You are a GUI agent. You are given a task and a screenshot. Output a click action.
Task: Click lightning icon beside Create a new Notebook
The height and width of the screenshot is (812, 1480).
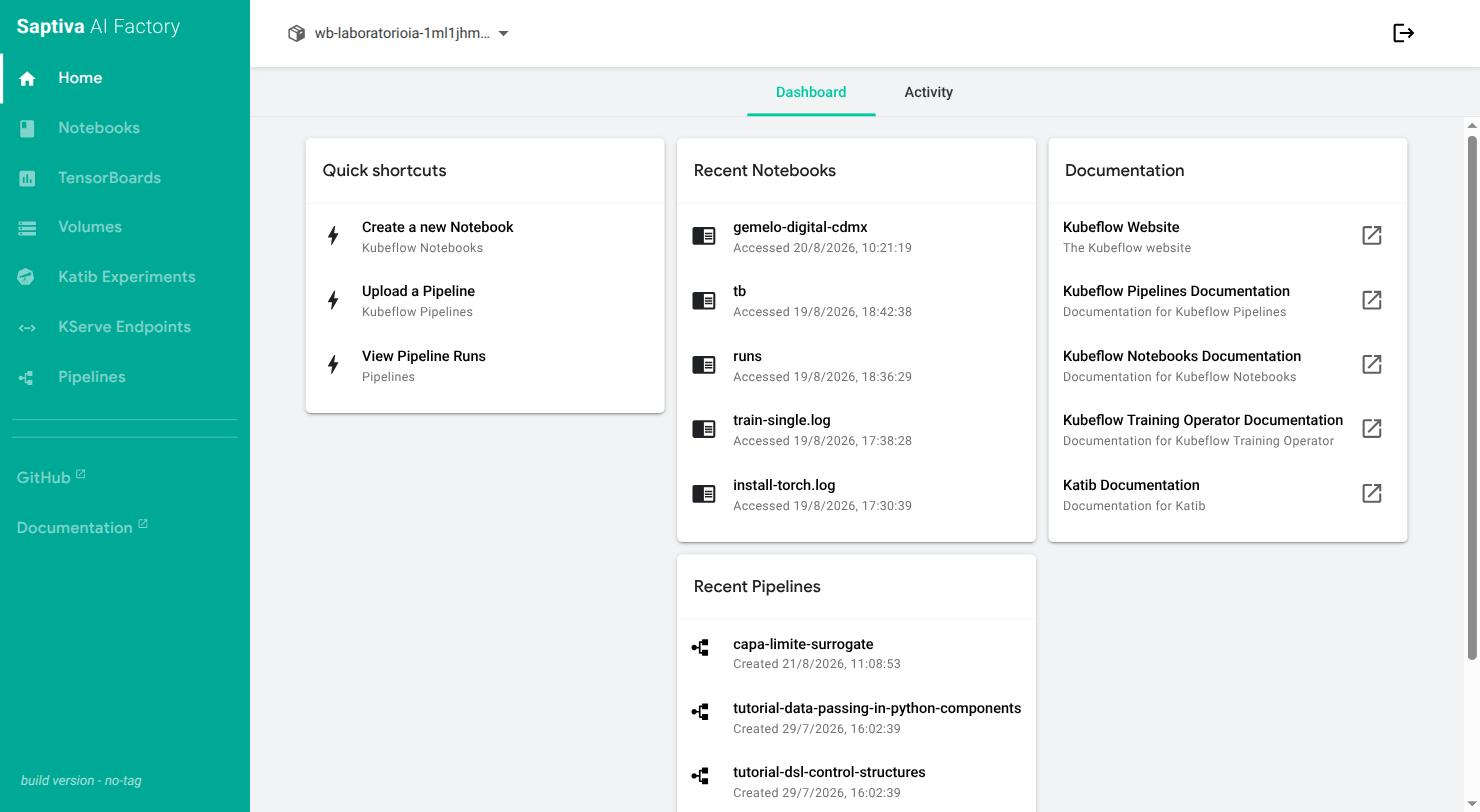click(x=333, y=236)
